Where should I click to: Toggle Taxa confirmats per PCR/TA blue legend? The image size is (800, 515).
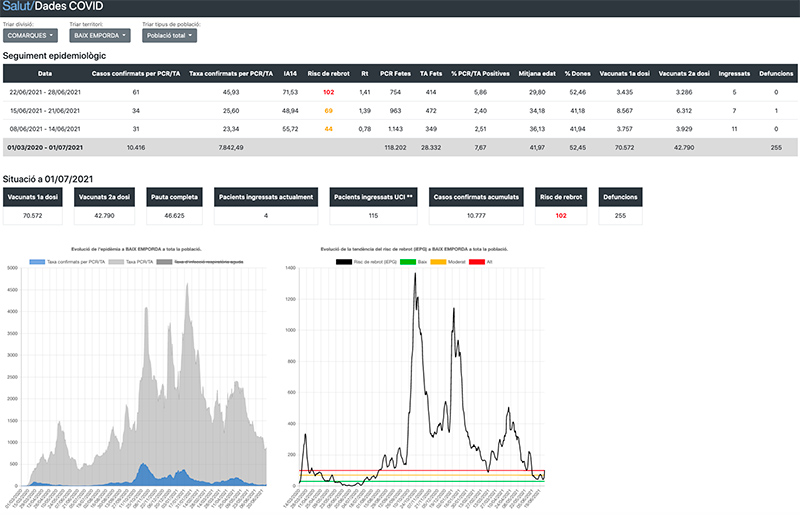click(x=67, y=262)
